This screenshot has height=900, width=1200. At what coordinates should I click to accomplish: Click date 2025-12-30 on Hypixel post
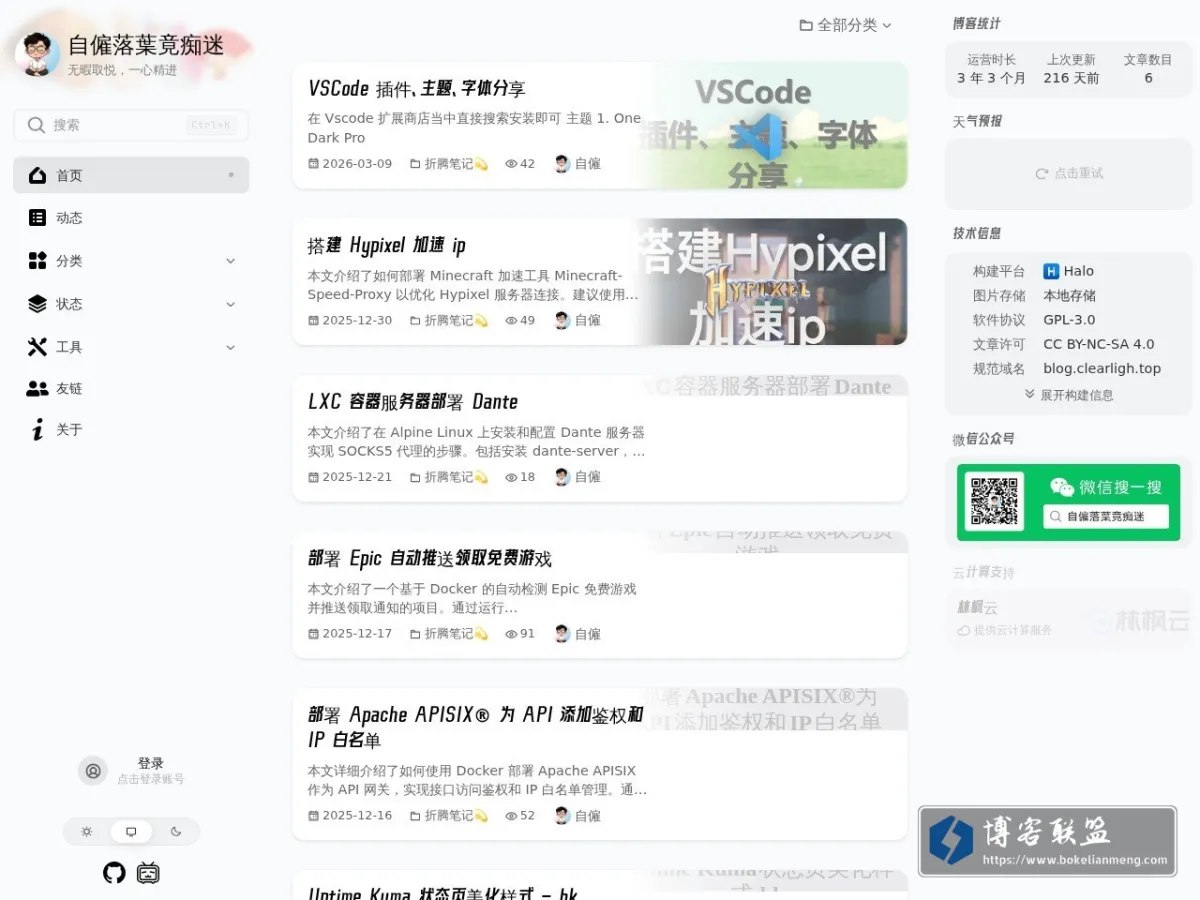tap(350, 321)
